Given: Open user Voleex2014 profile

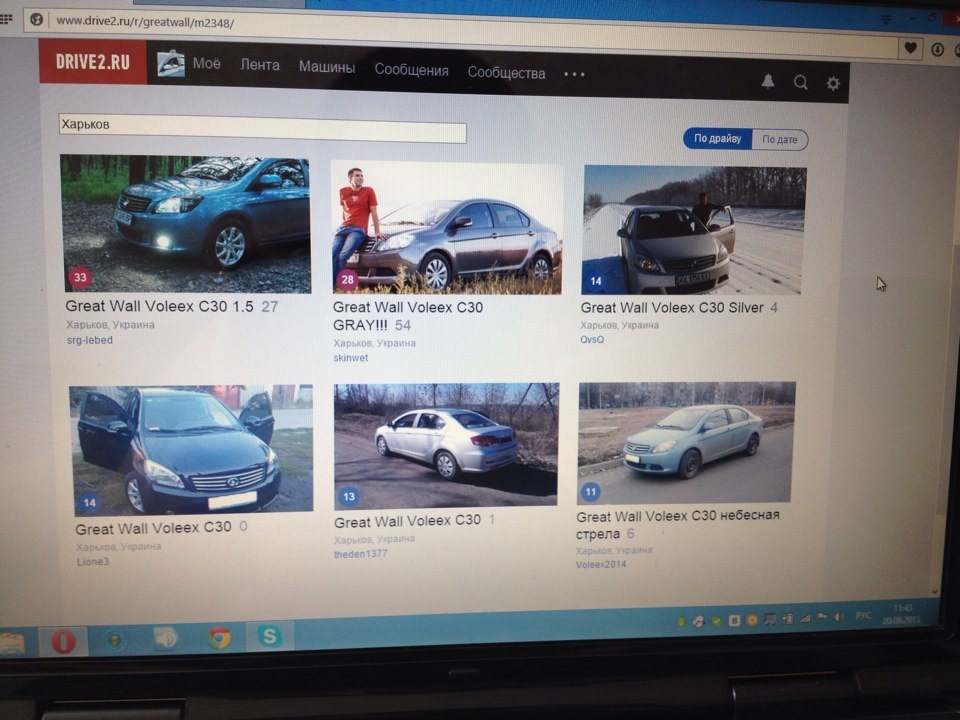Looking at the screenshot, I should (x=601, y=564).
